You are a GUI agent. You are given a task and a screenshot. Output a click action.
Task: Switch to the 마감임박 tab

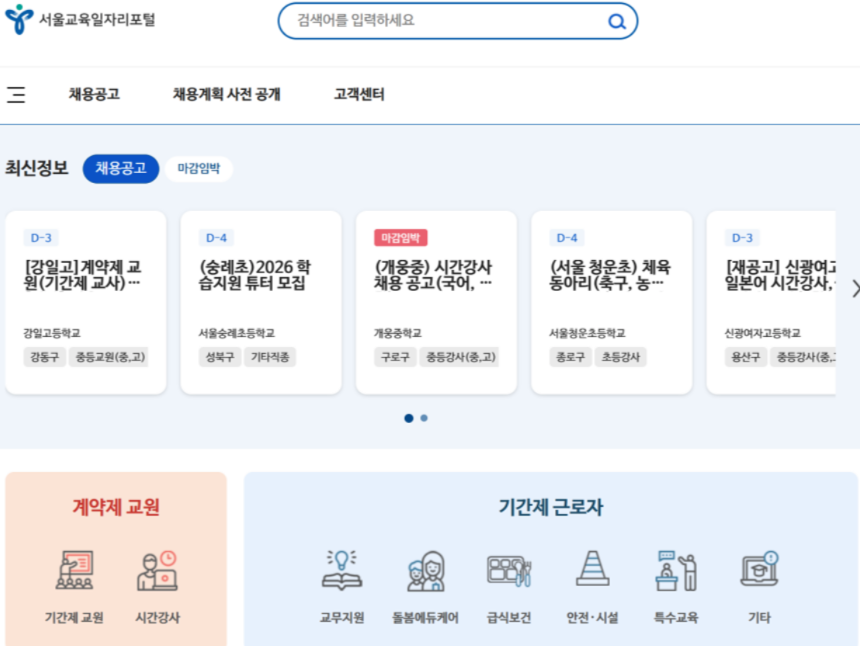(x=199, y=168)
